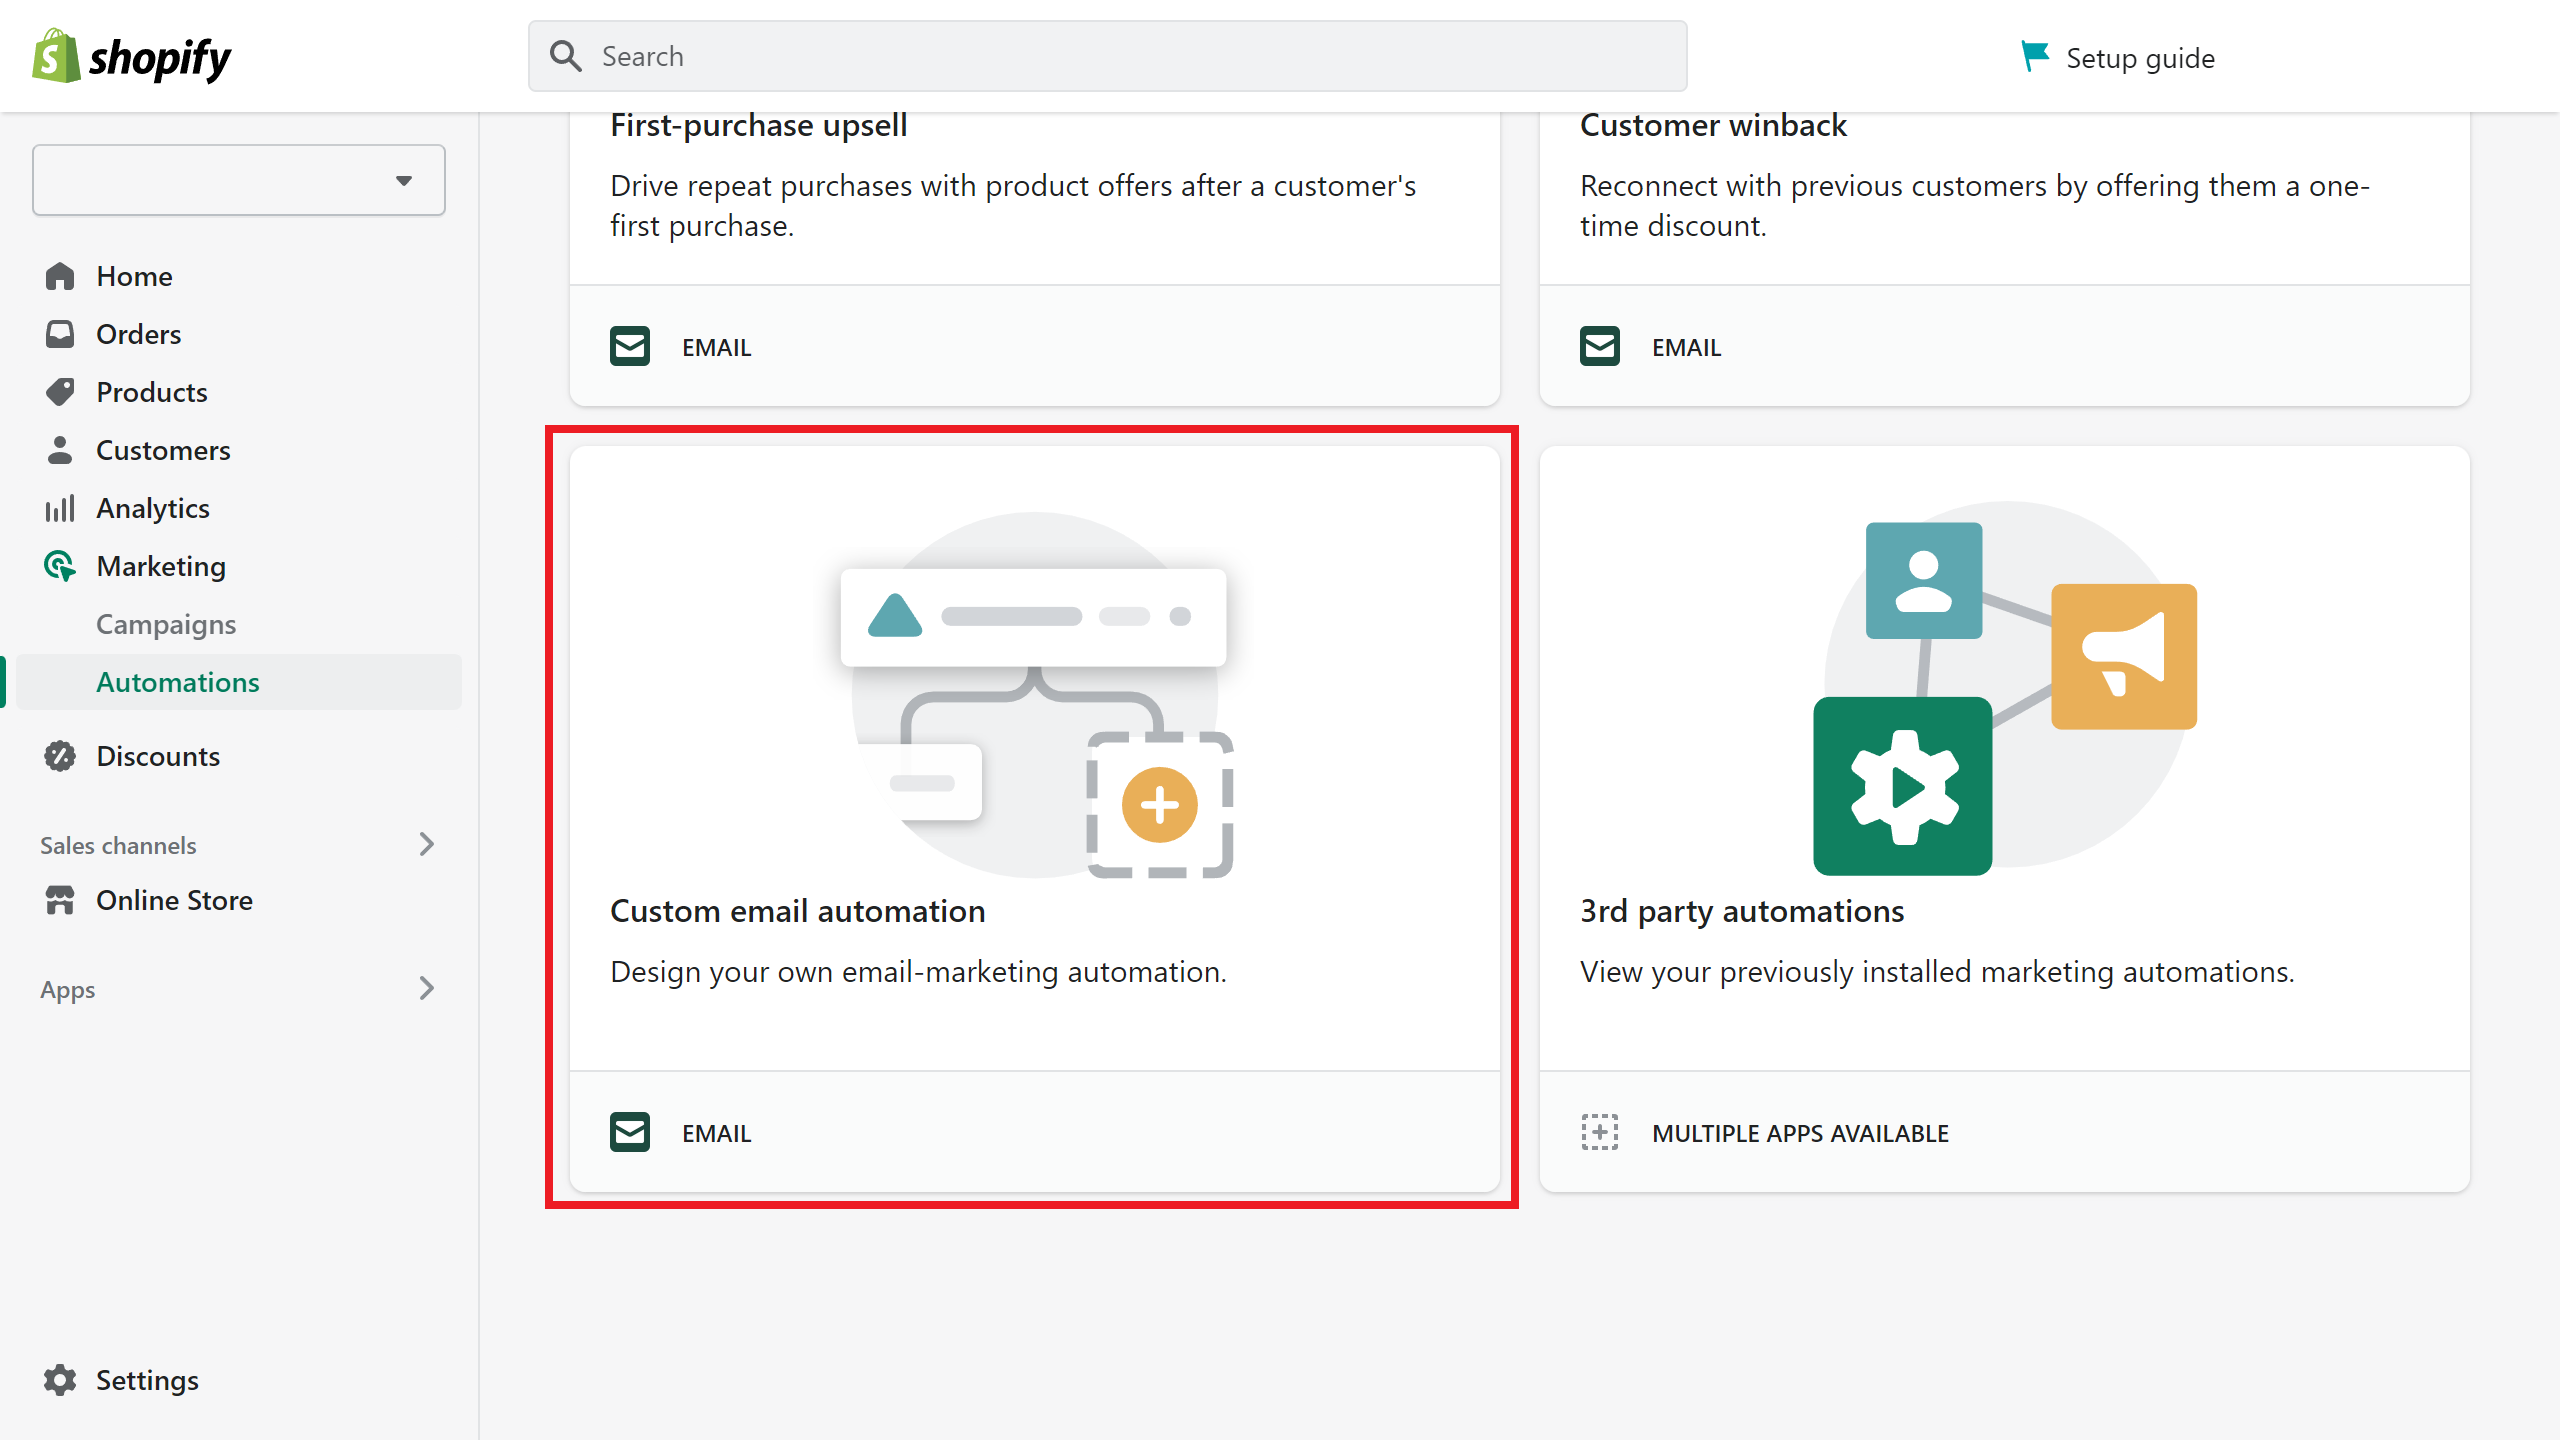The width and height of the screenshot is (2560, 1440).
Task: Select Automations in the sidebar
Action: (x=239, y=682)
